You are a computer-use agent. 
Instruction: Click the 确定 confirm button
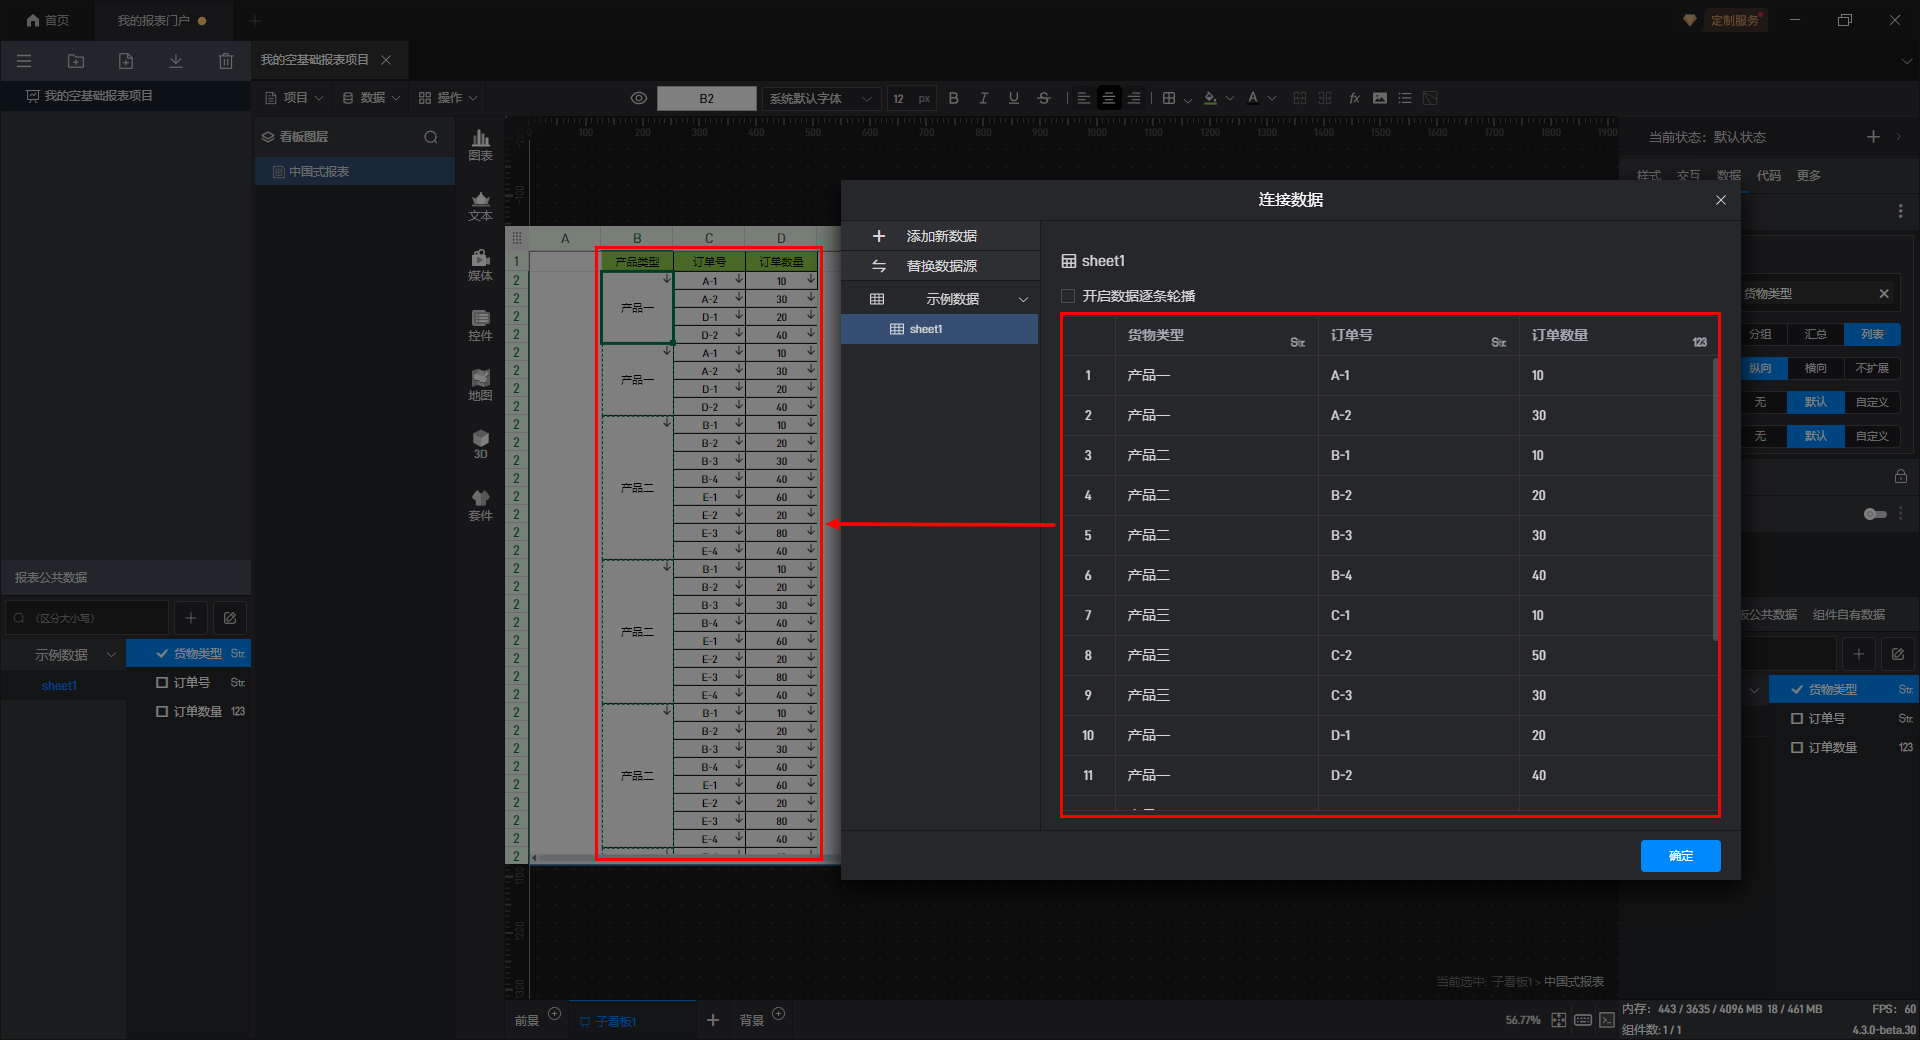tap(1680, 856)
